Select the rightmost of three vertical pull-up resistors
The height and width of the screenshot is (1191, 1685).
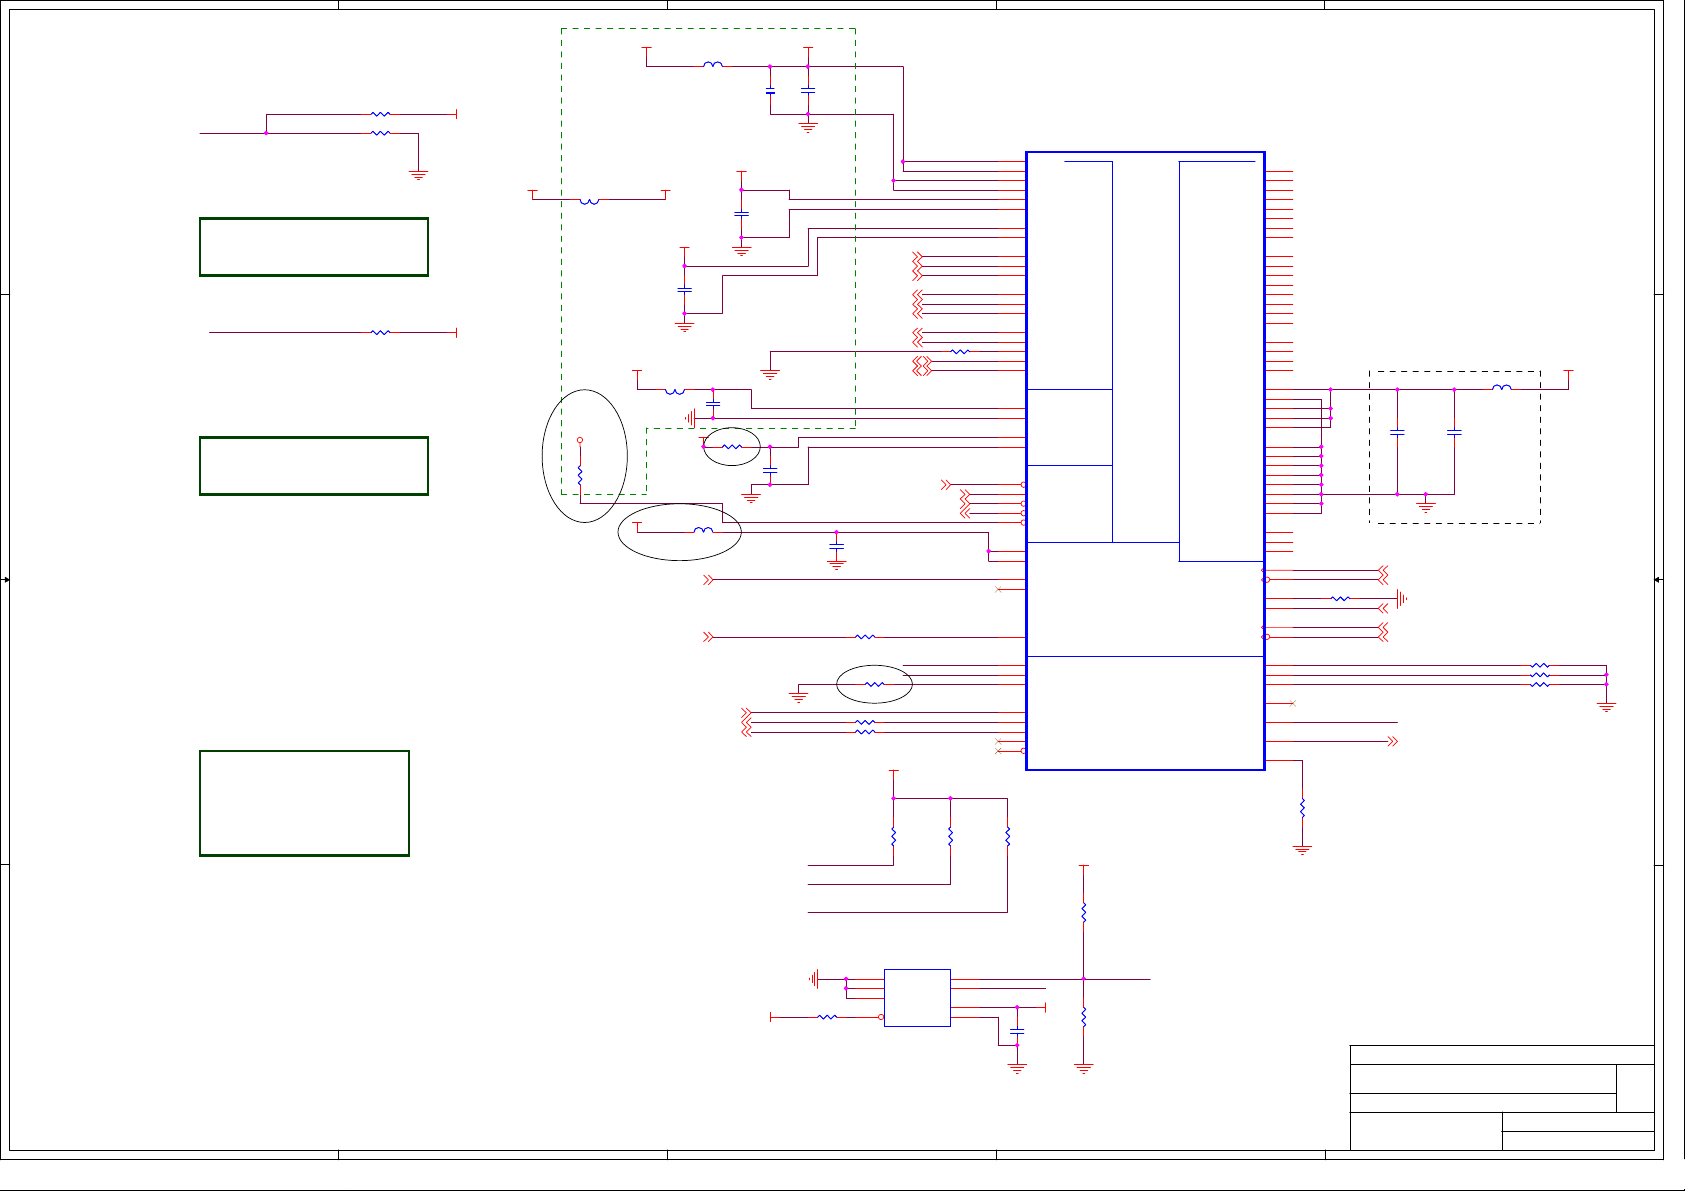coord(1007,836)
